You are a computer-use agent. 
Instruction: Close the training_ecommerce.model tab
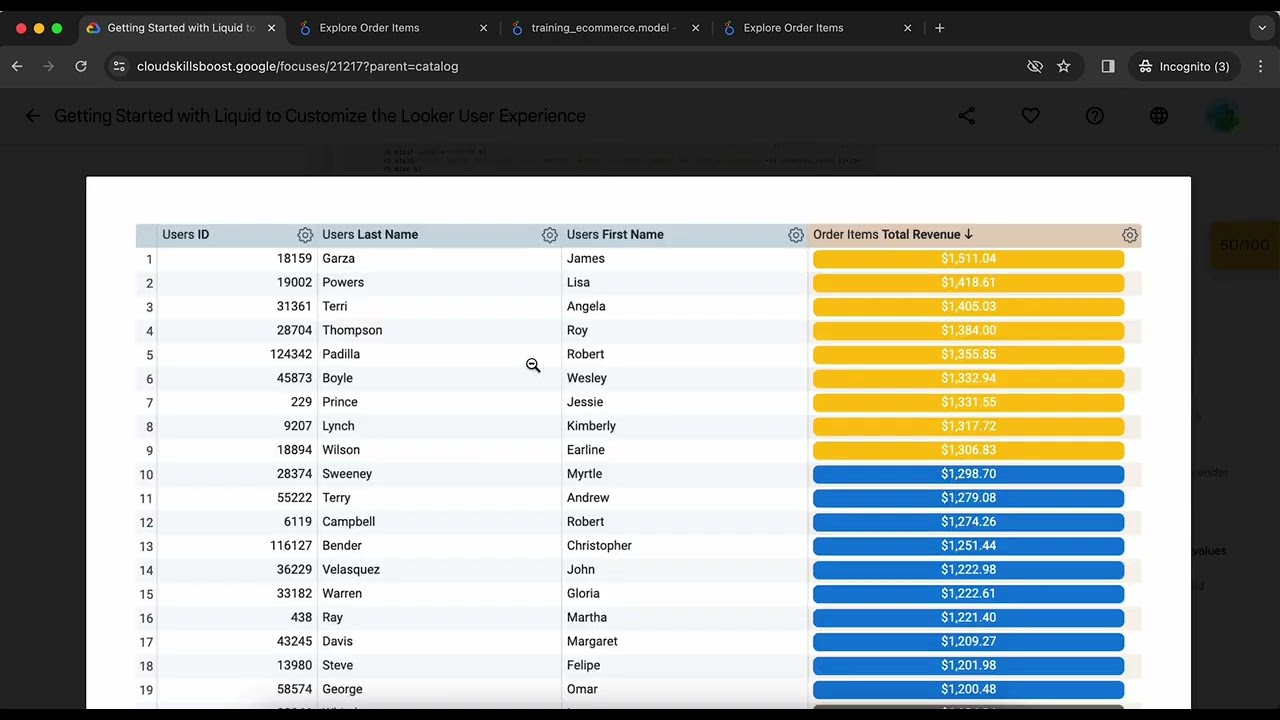click(695, 28)
